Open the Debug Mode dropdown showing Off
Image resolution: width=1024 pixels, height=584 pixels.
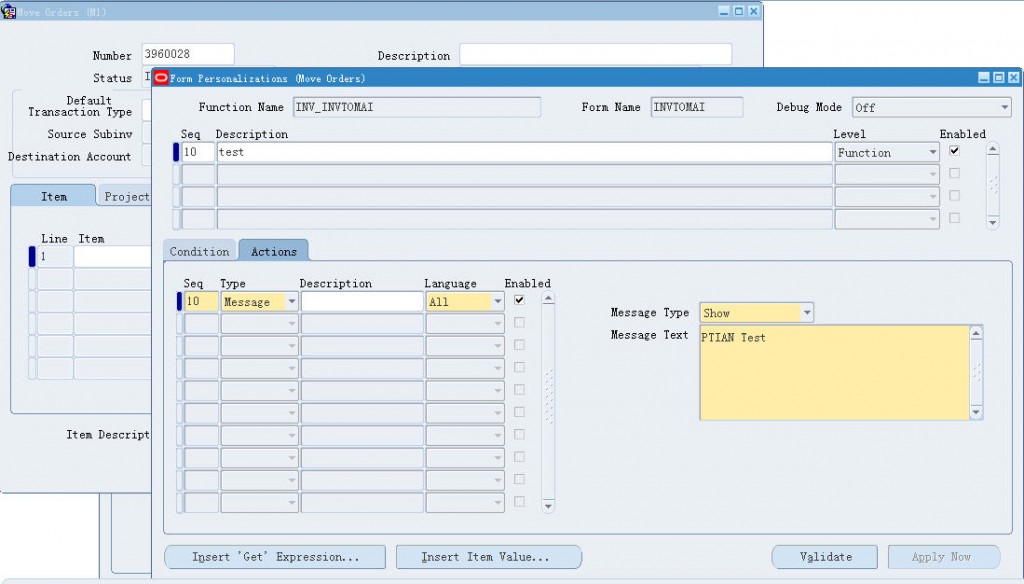pos(1005,107)
